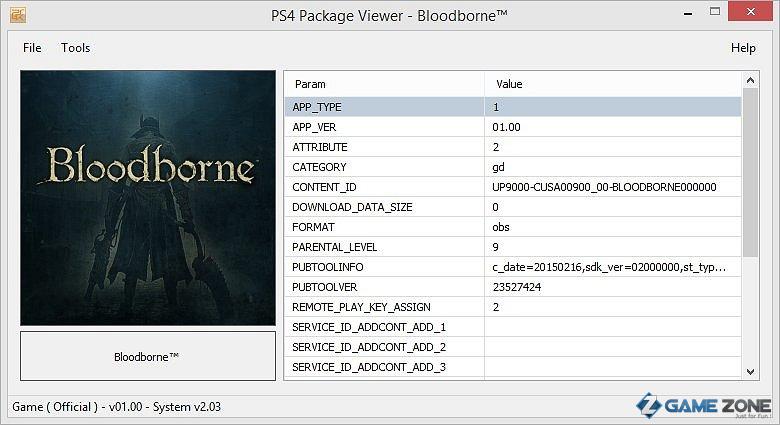Image resolution: width=780 pixels, height=425 pixels.
Task: Click the UP9000-CUSA00900_00-BLOODBORNE000000 value
Action: coord(604,187)
